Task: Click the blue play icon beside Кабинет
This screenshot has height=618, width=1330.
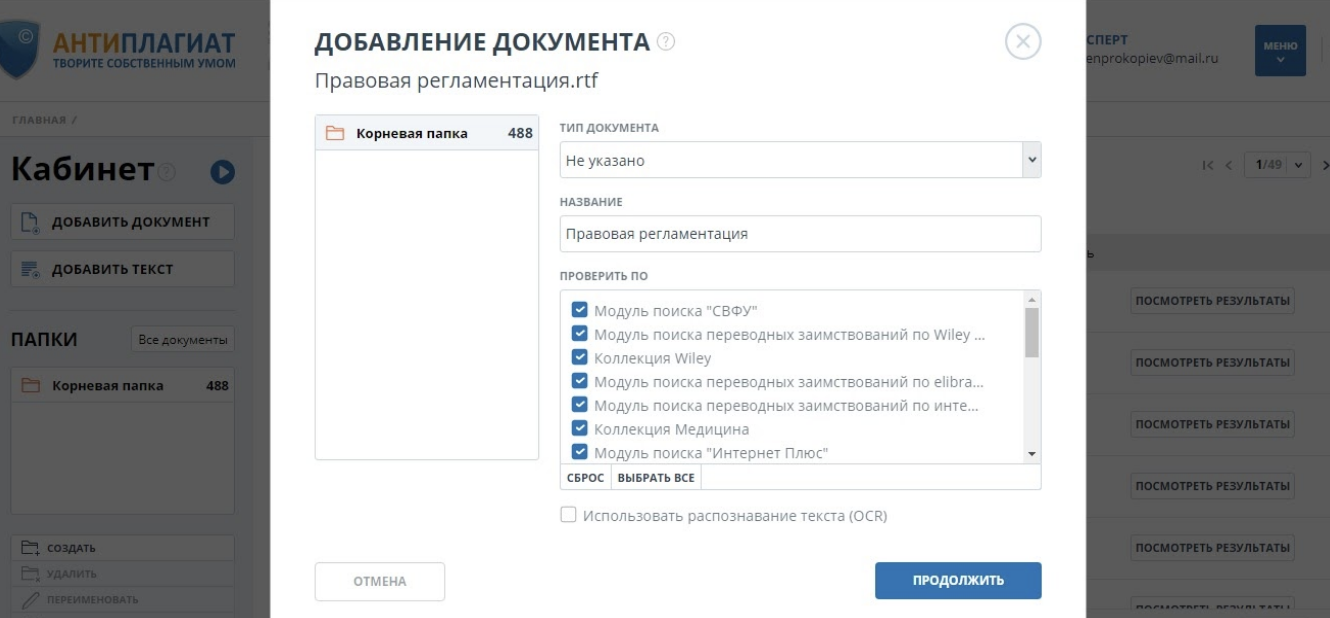Action: (x=222, y=172)
